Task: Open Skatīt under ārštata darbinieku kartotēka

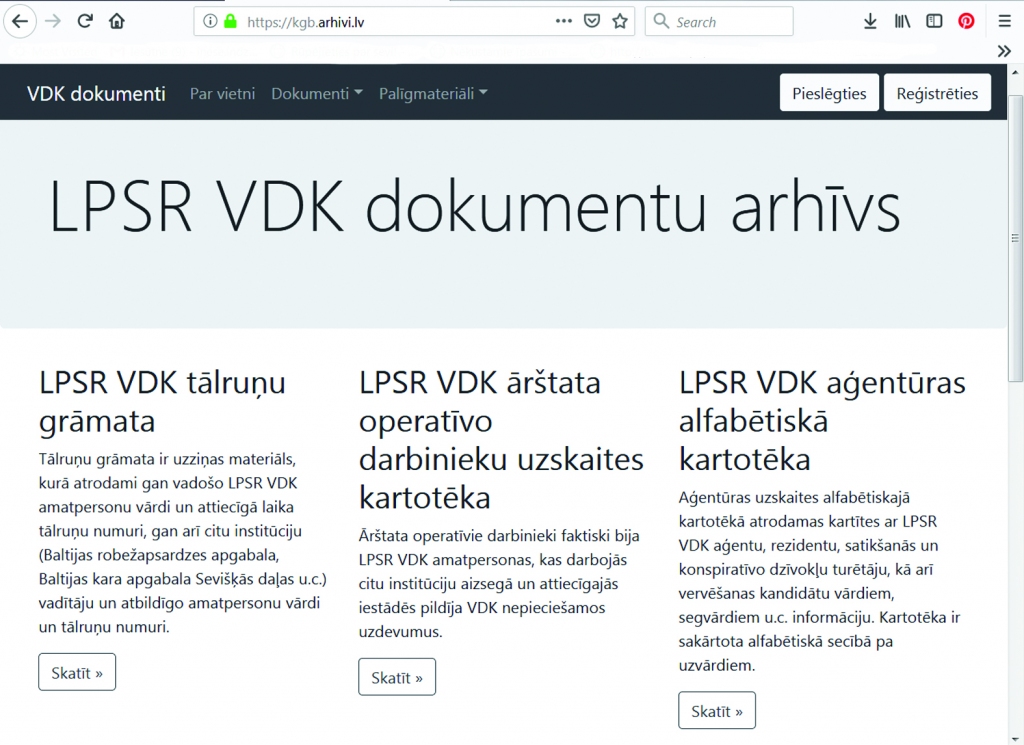Action: point(397,676)
